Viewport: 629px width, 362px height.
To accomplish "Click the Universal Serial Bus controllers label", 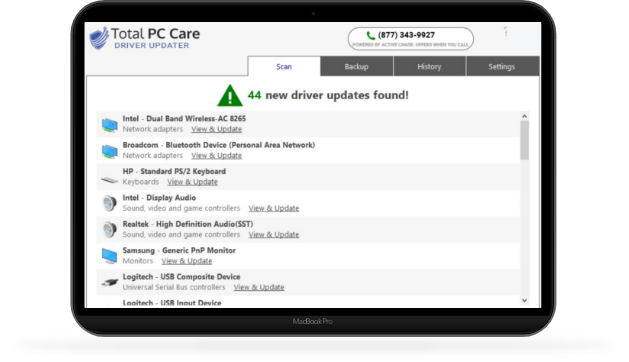I will click(174, 287).
